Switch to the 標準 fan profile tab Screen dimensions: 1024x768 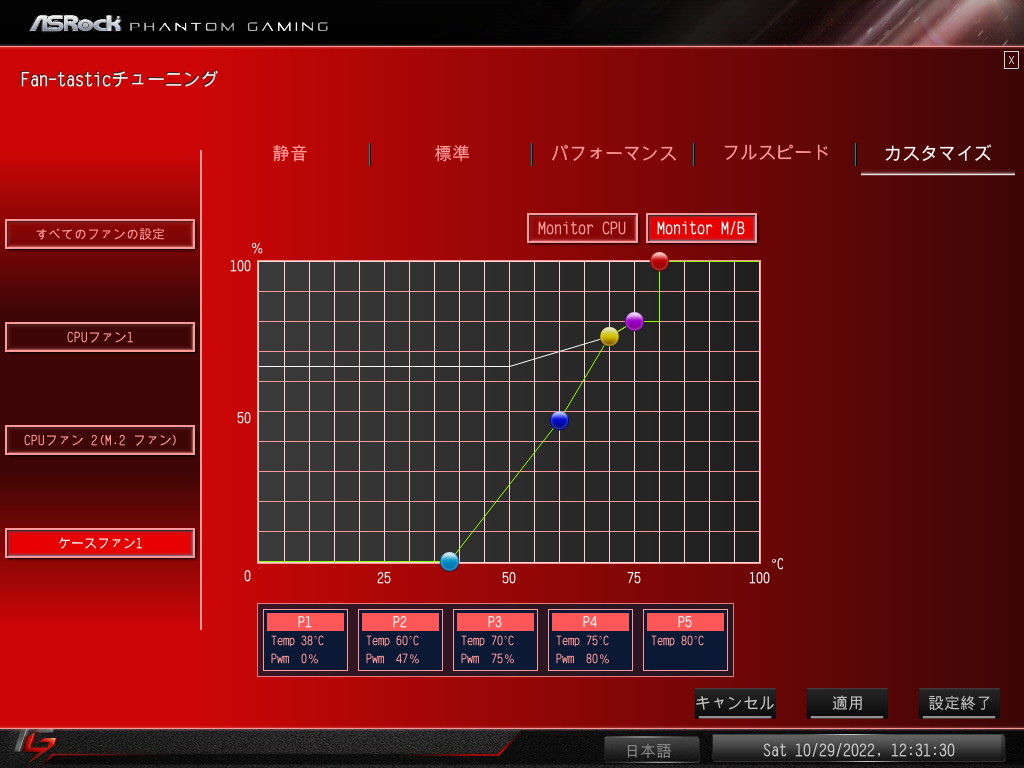[x=452, y=153]
